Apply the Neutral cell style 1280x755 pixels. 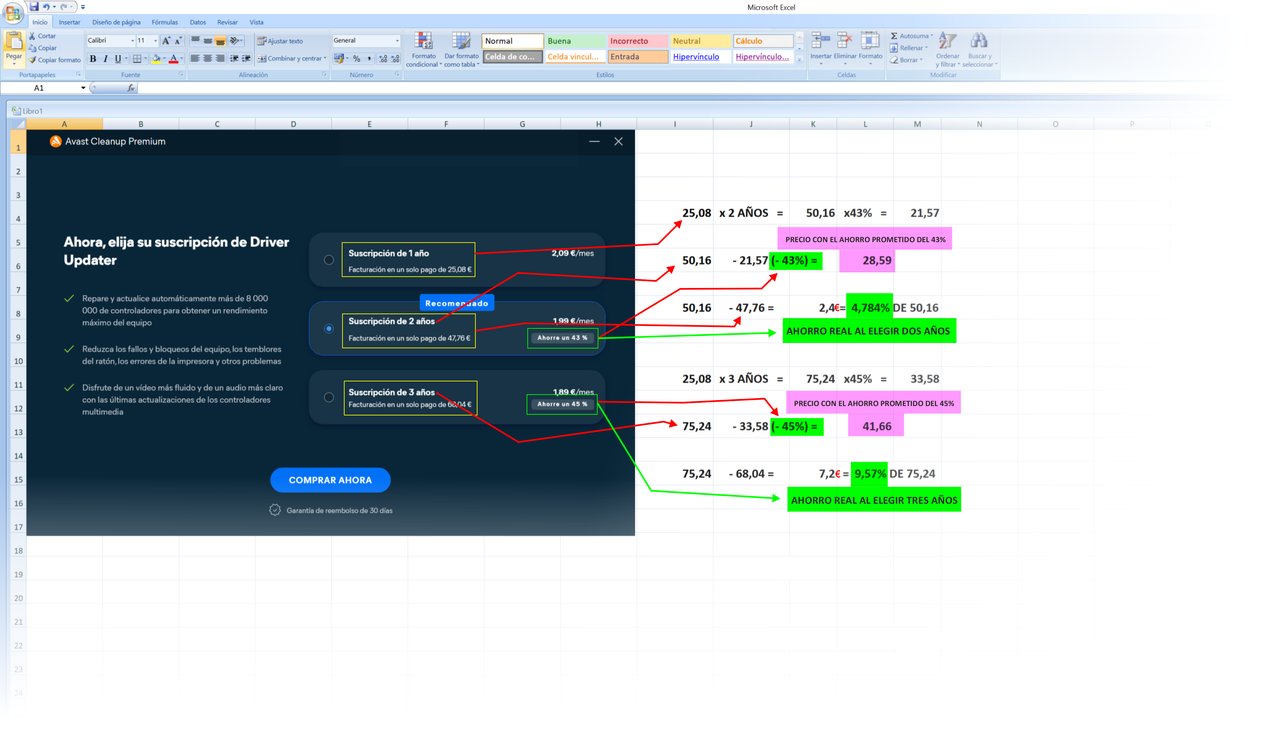point(700,41)
